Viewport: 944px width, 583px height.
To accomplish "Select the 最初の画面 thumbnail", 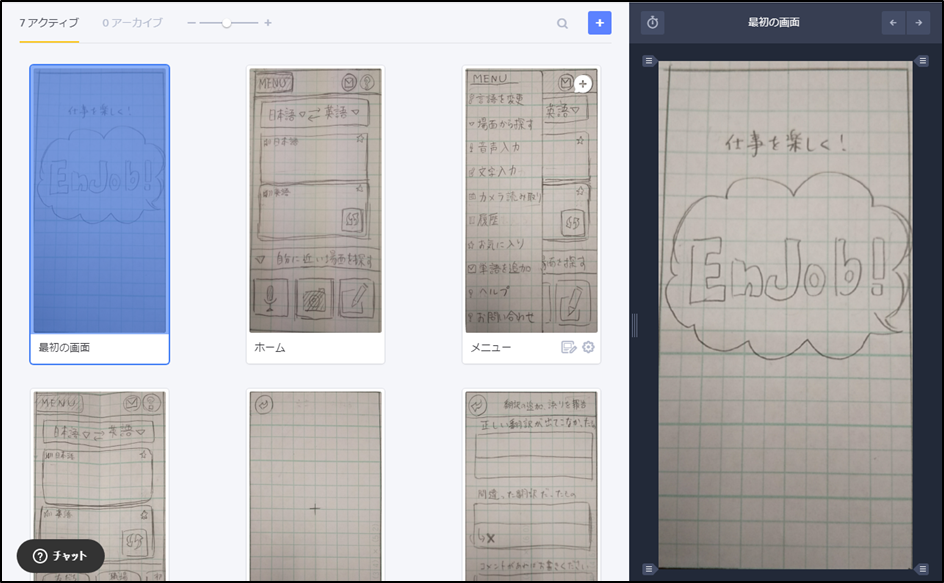I will click(99, 199).
